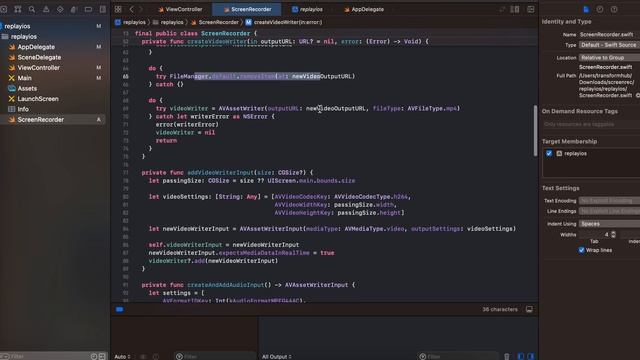Open the Debug navigator icon
This screenshot has height=360, width=640.
(x=74, y=9)
